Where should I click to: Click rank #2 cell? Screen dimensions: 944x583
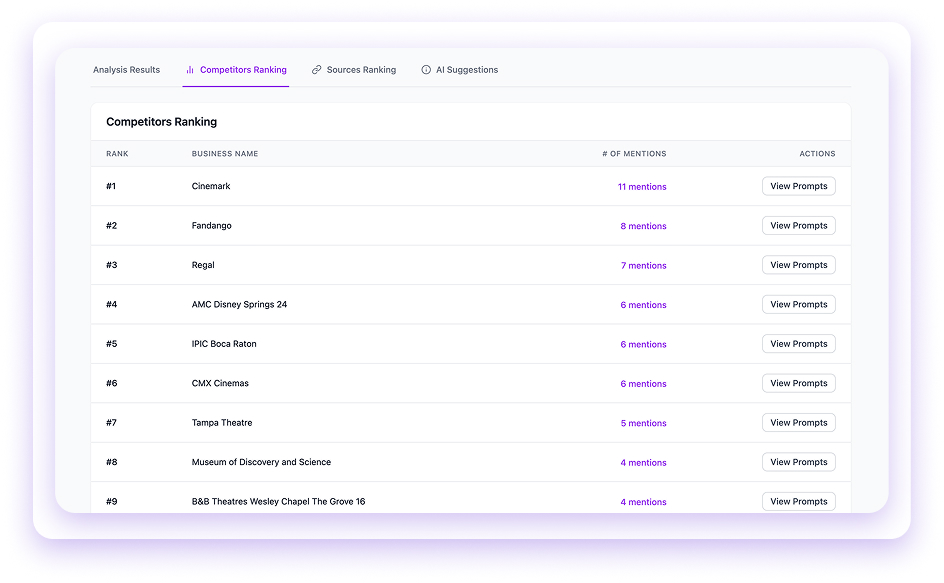point(111,225)
